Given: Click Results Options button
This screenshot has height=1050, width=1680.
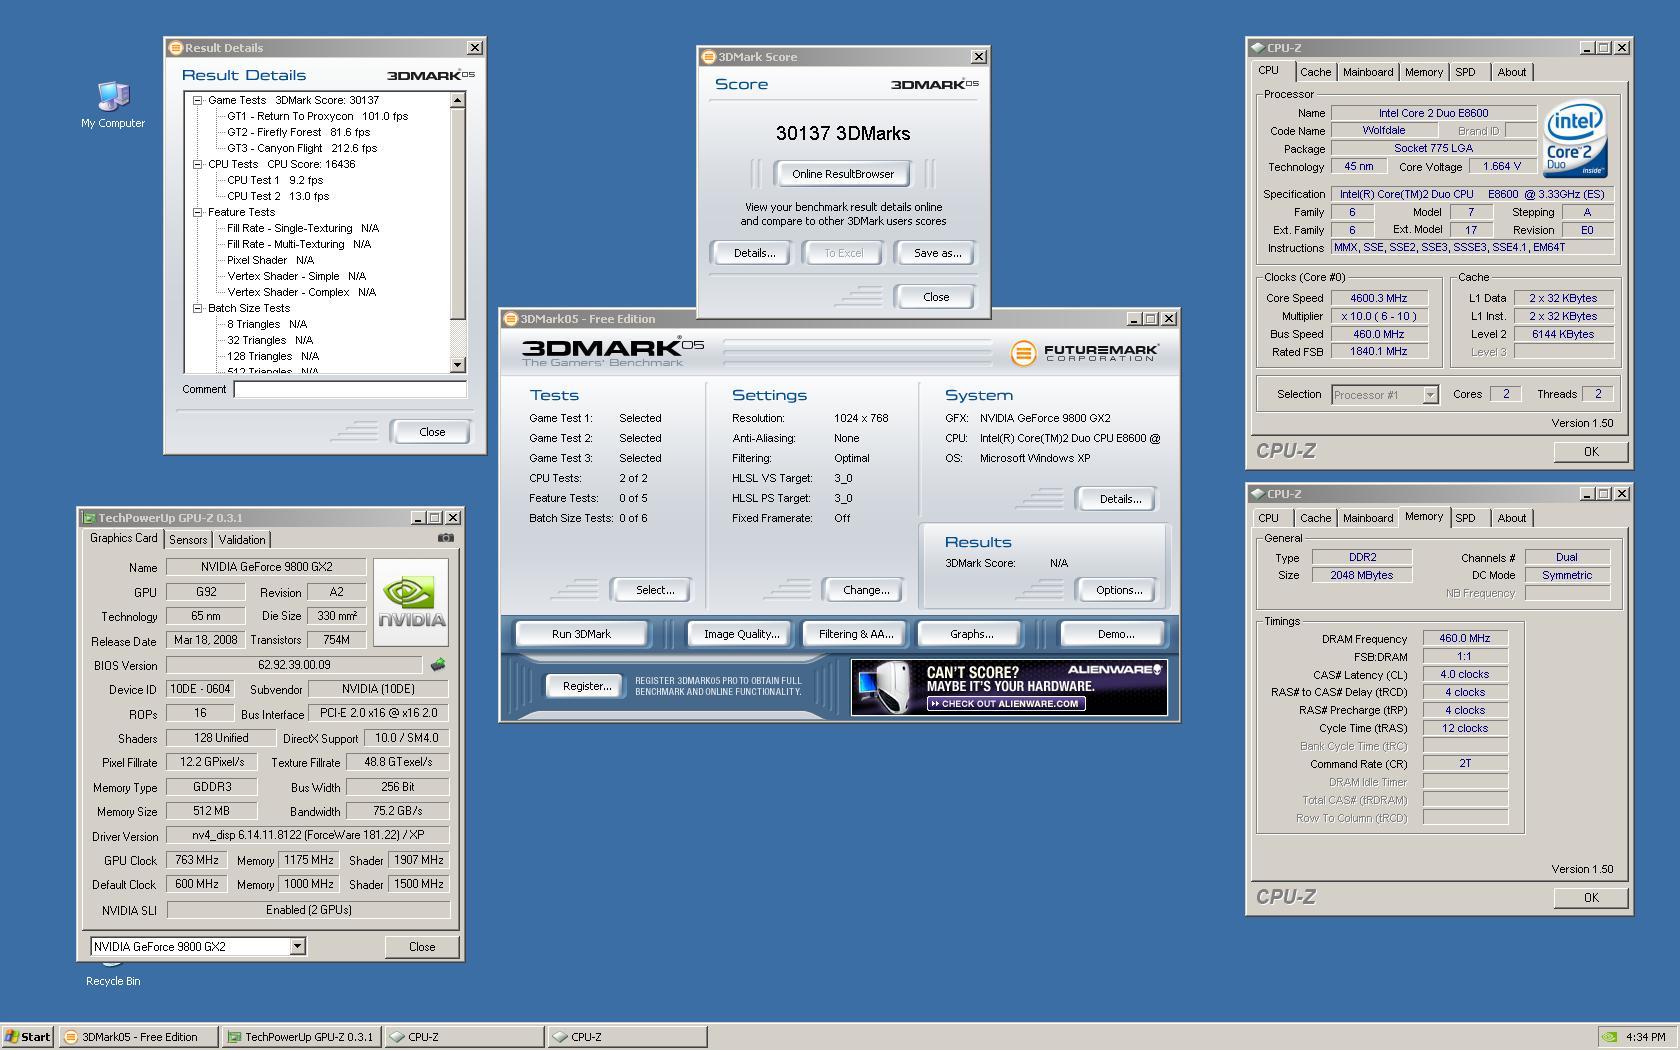Looking at the screenshot, I should [x=1119, y=590].
